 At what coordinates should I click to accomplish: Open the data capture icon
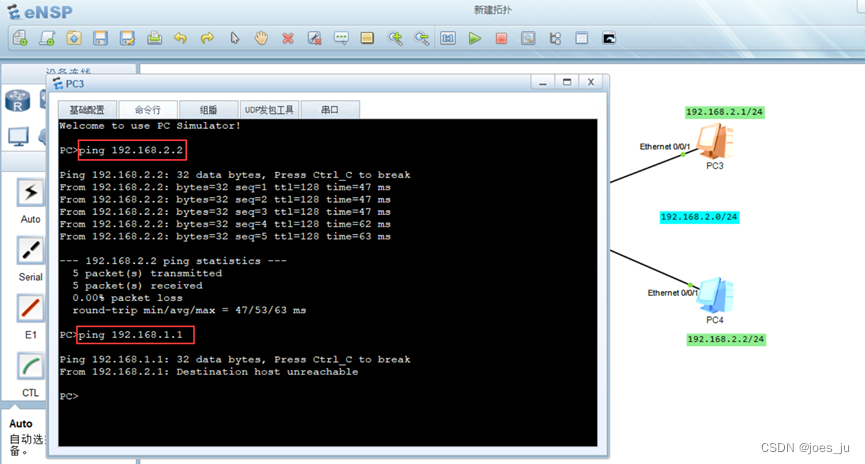coord(528,38)
